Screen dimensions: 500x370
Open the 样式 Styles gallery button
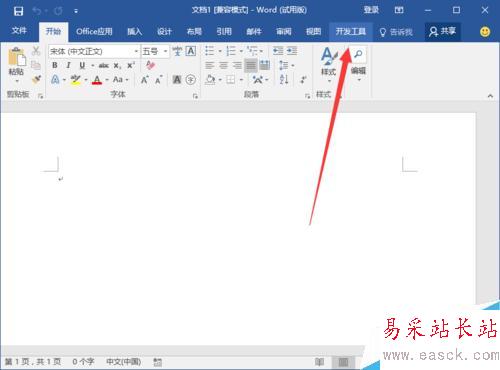coord(329,64)
